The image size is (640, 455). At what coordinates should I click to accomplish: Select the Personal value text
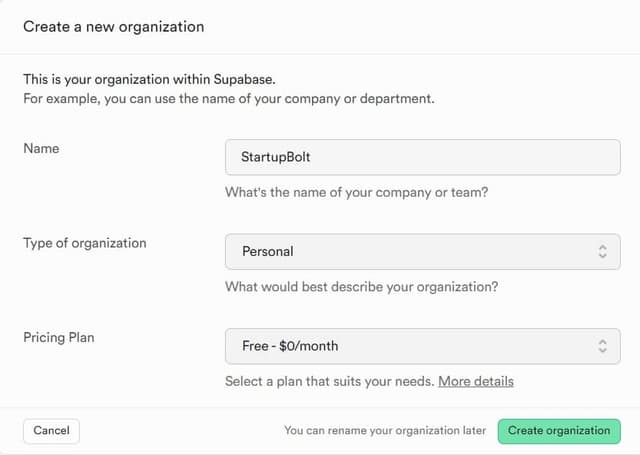(268, 252)
